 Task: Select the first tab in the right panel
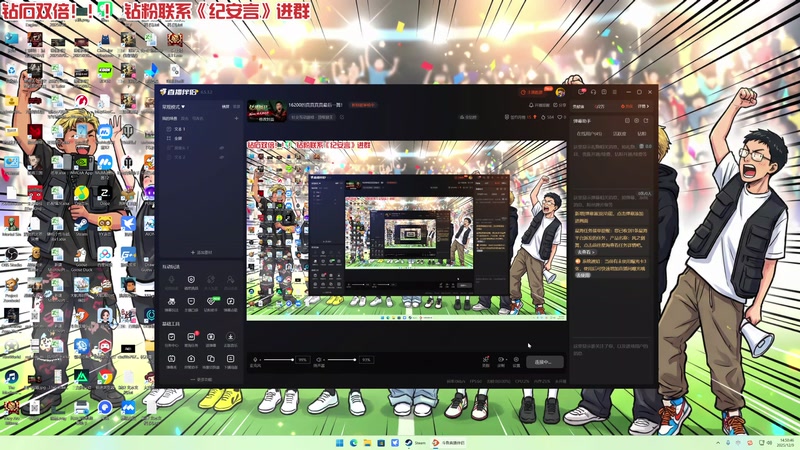578,107
